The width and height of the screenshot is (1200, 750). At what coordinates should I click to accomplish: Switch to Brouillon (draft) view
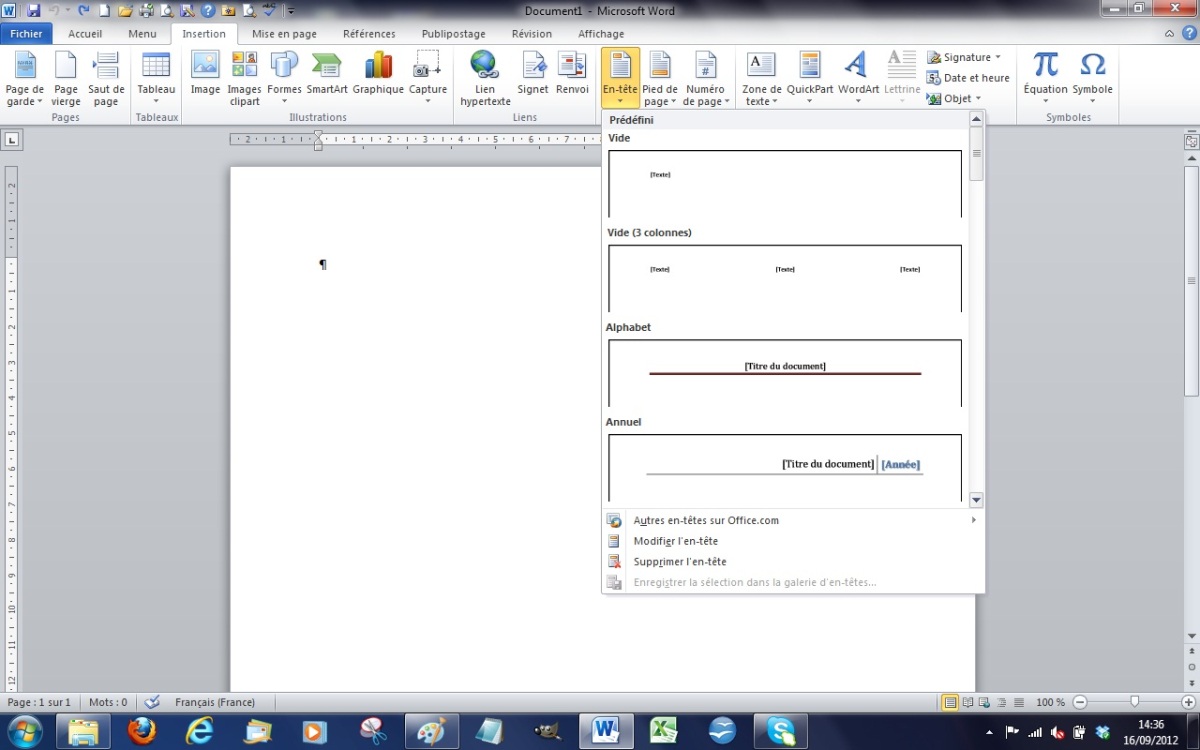(x=1018, y=702)
